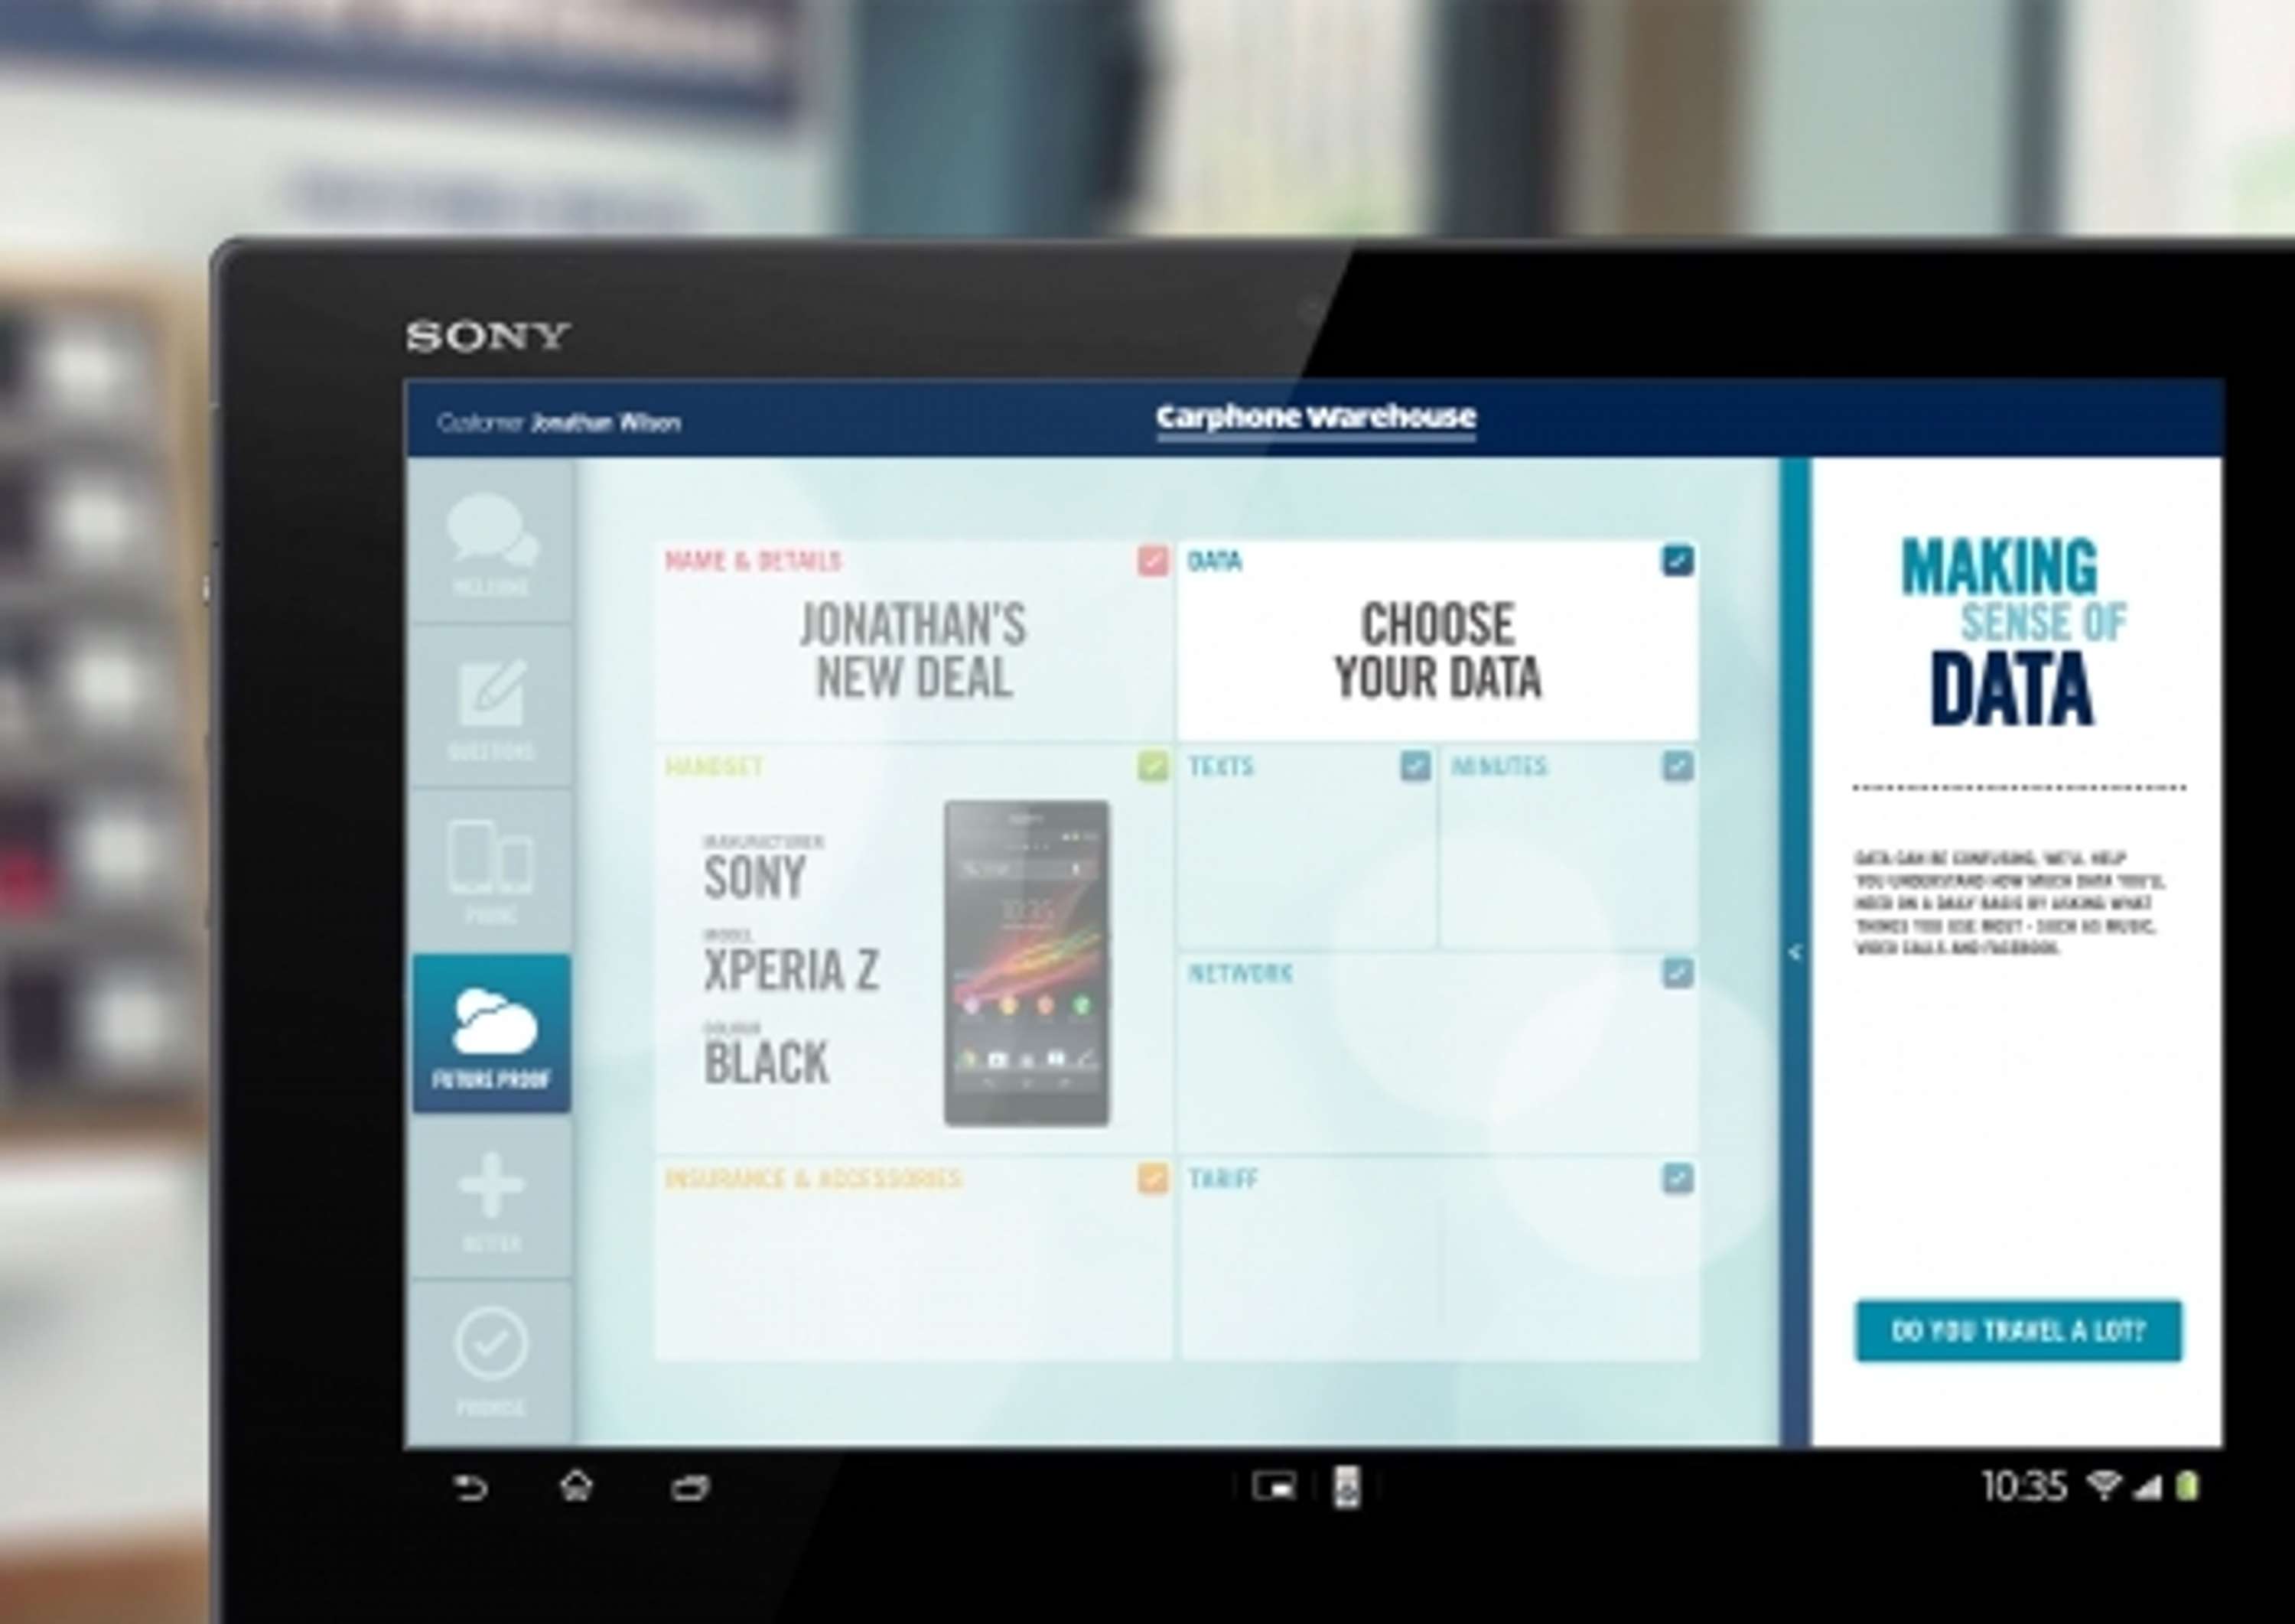Viewport: 2295px width, 1624px height.
Task: Toggle the Name & Details checkbox
Action: click(1153, 560)
